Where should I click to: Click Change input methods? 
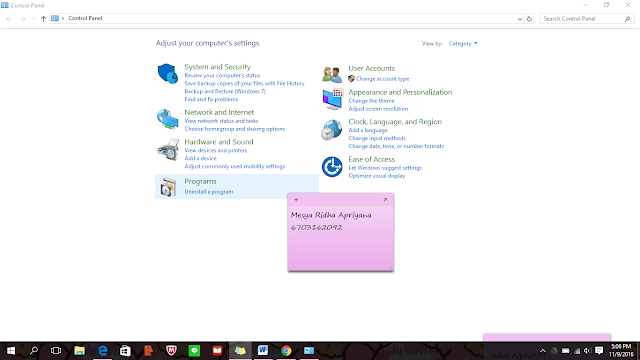(x=377, y=138)
